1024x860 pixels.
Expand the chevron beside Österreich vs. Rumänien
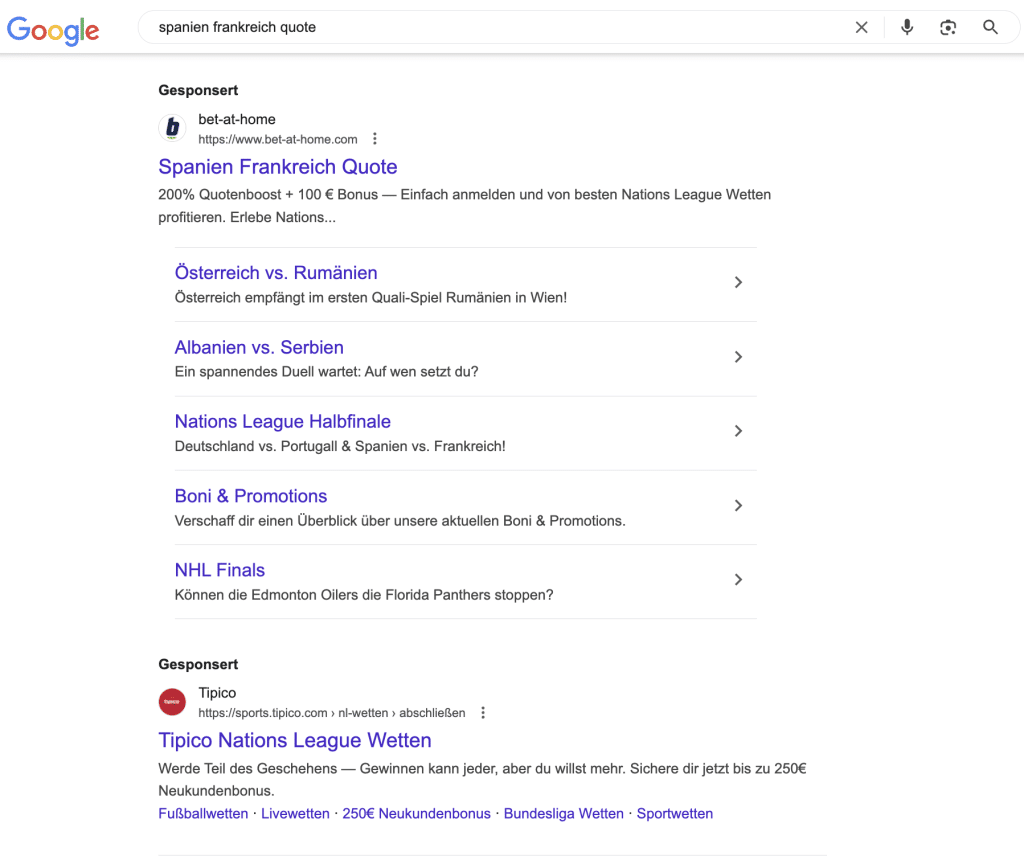738,283
